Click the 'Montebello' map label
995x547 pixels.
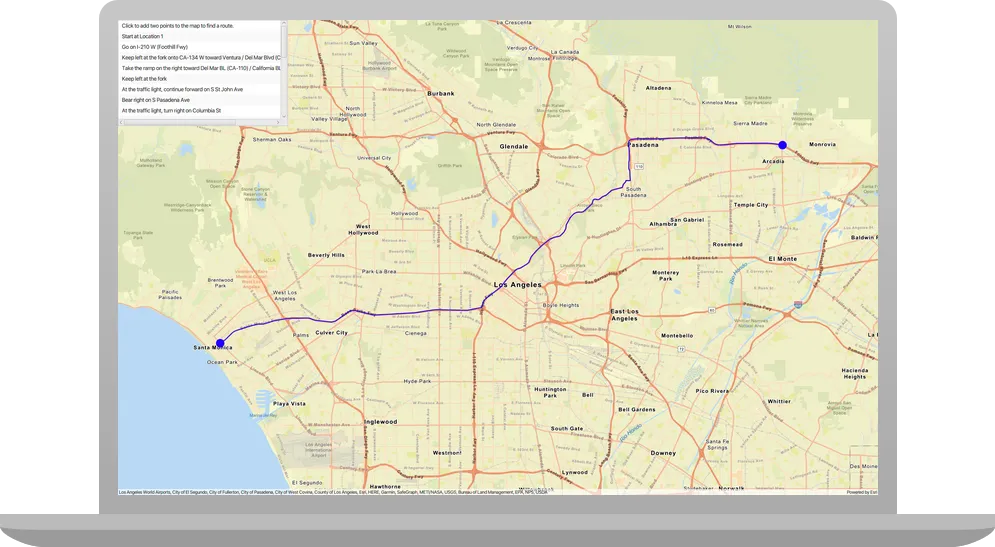click(x=677, y=335)
